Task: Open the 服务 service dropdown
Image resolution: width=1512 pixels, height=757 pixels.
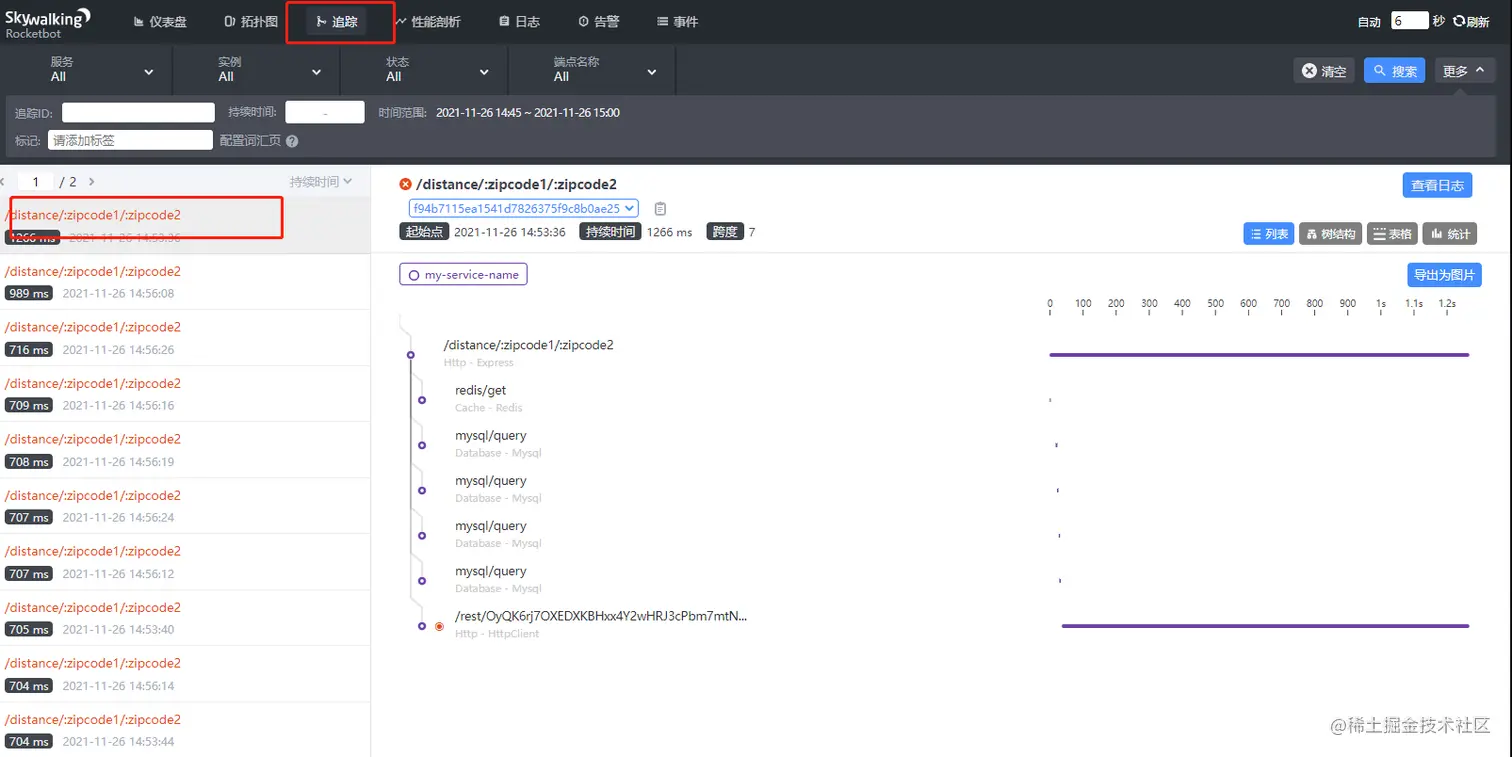Action: click(x=100, y=70)
